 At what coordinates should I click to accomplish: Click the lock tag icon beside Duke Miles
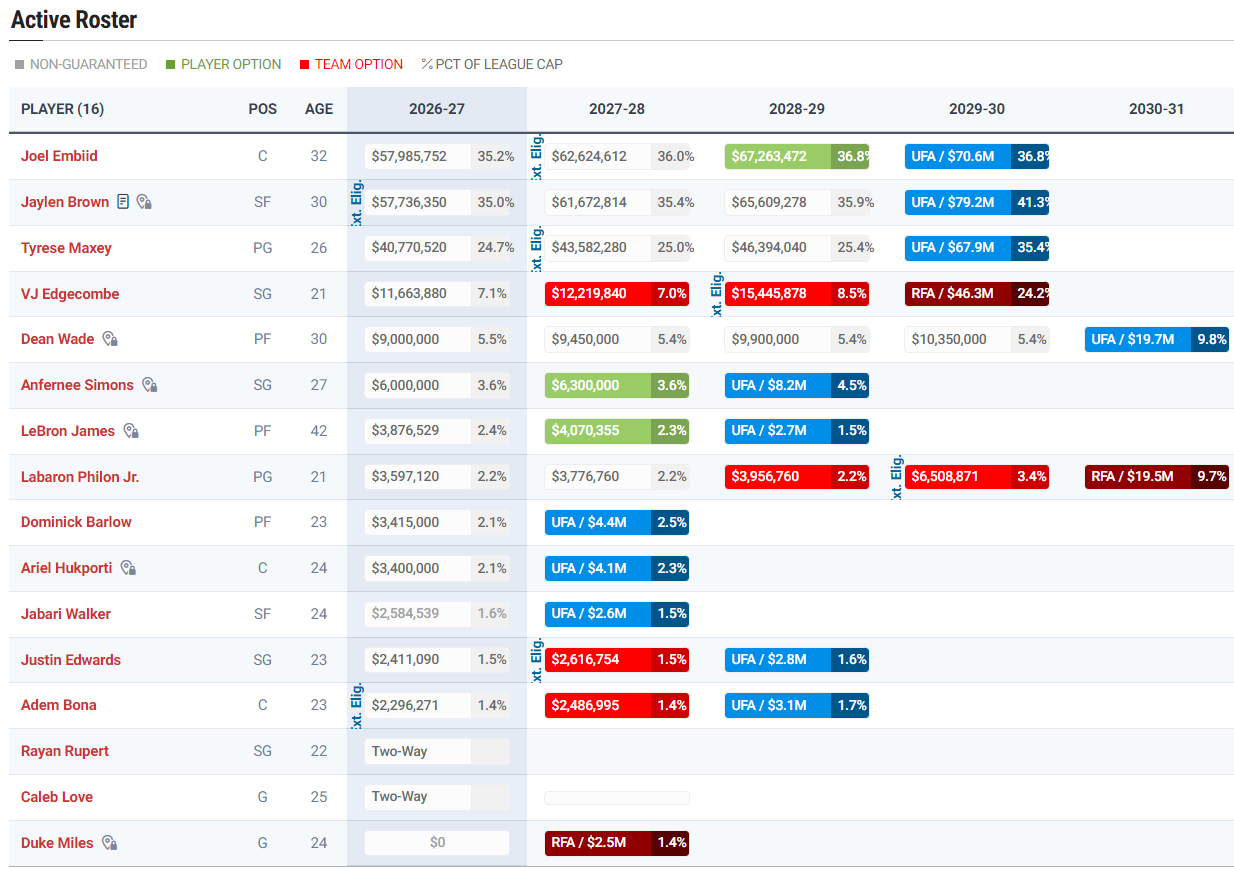[x=110, y=843]
